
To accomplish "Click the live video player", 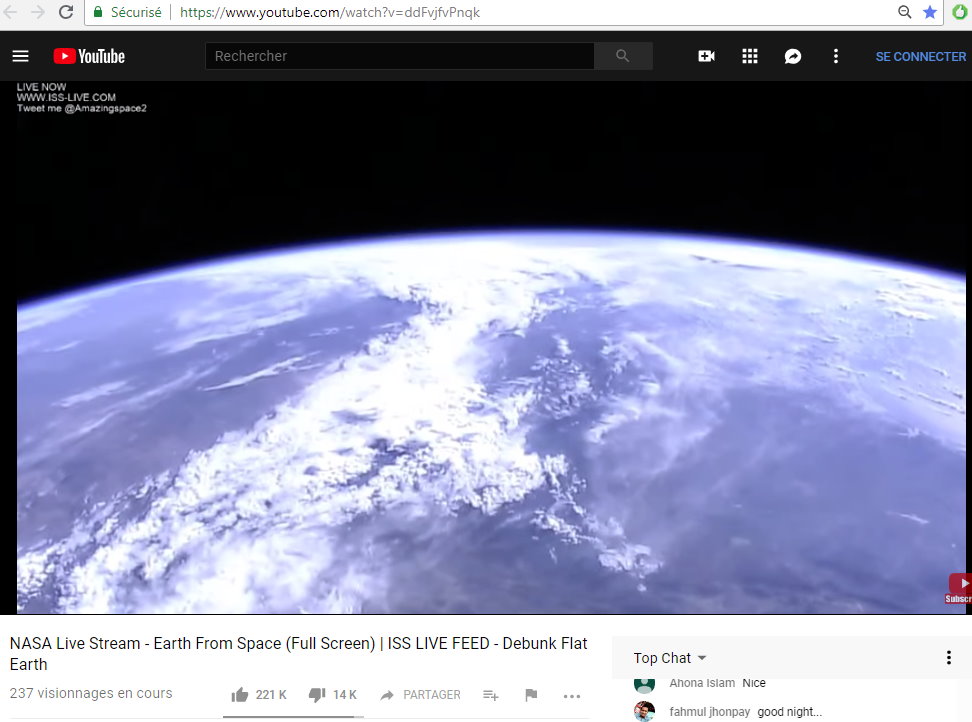I will click(486, 348).
